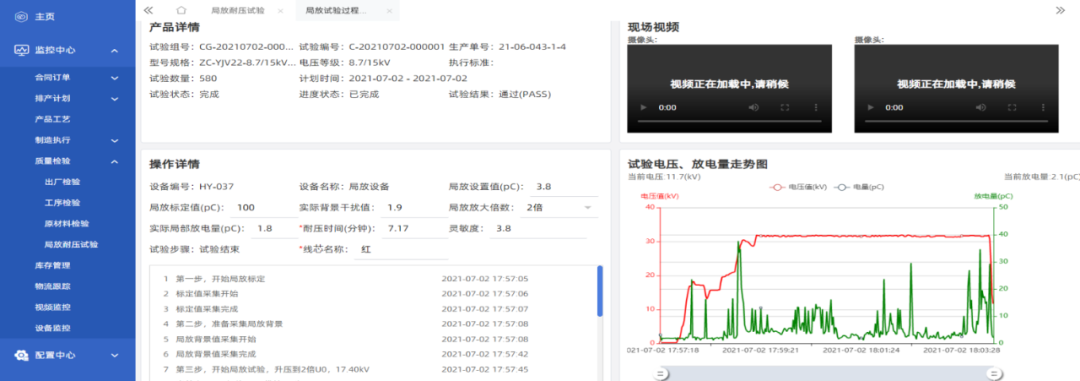This screenshot has height=381, width=1080.
Task: Click test result 通过(PASS) text
Action: click(525, 94)
